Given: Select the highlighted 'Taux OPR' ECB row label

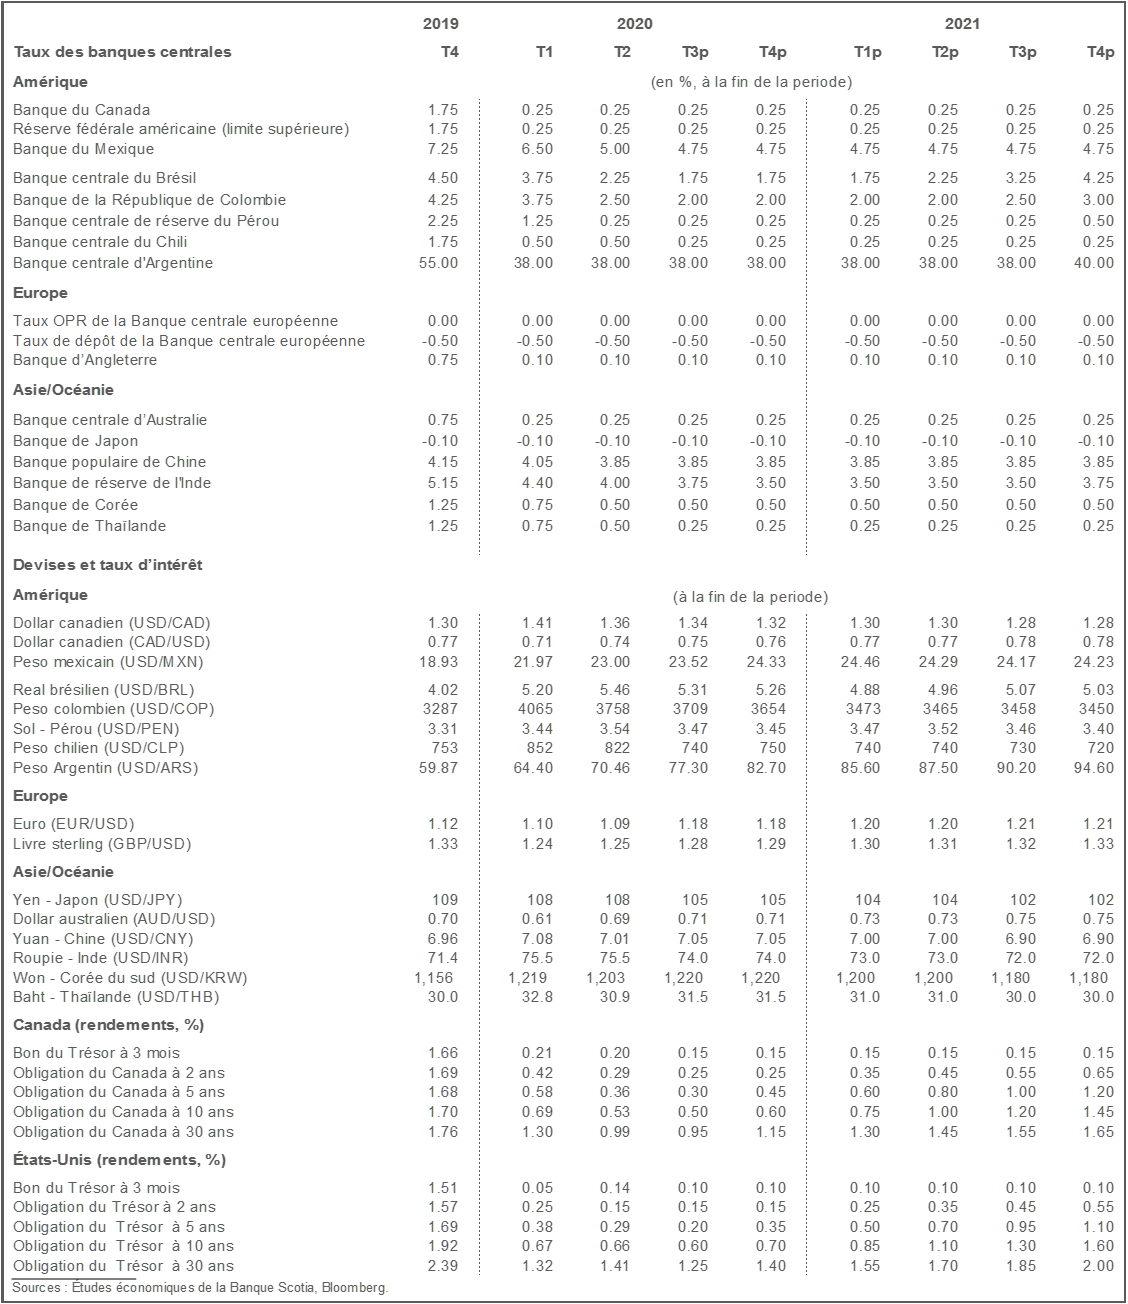Looking at the screenshot, I should coord(176,321).
